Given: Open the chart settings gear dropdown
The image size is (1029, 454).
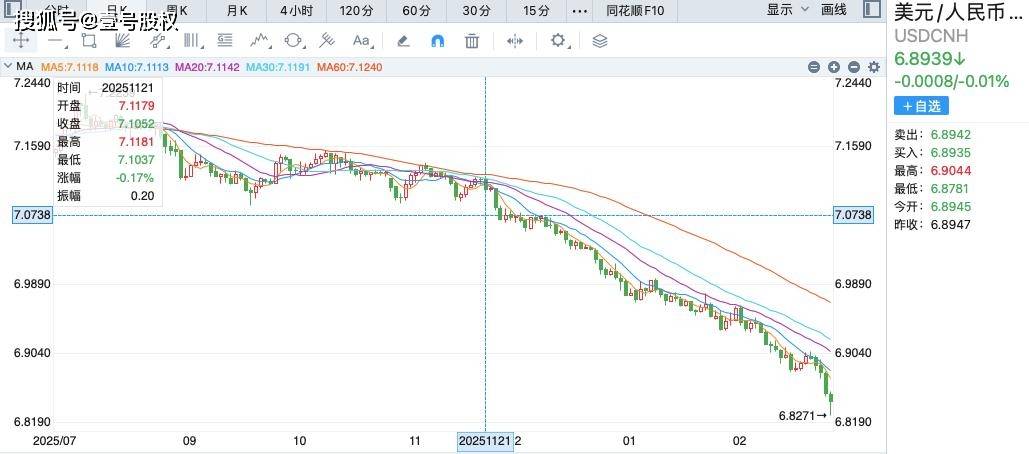Looking at the screenshot, I should pos(561,41).
